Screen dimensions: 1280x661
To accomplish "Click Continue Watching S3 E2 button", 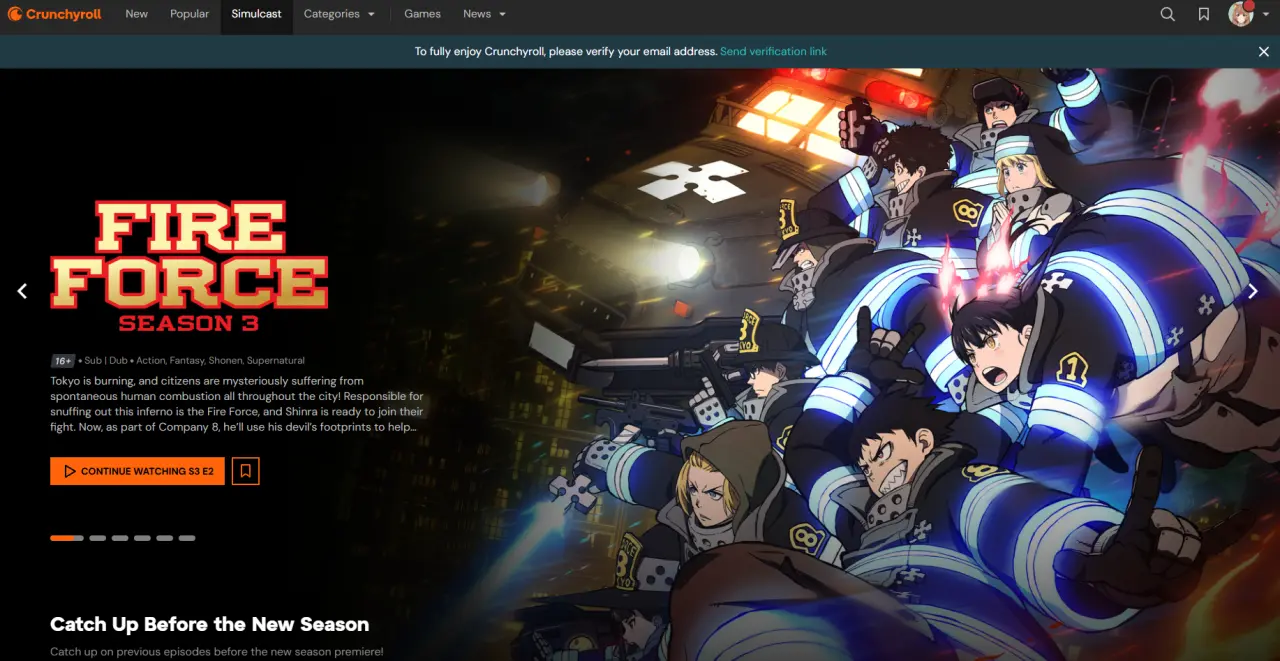I will point(137,471).
